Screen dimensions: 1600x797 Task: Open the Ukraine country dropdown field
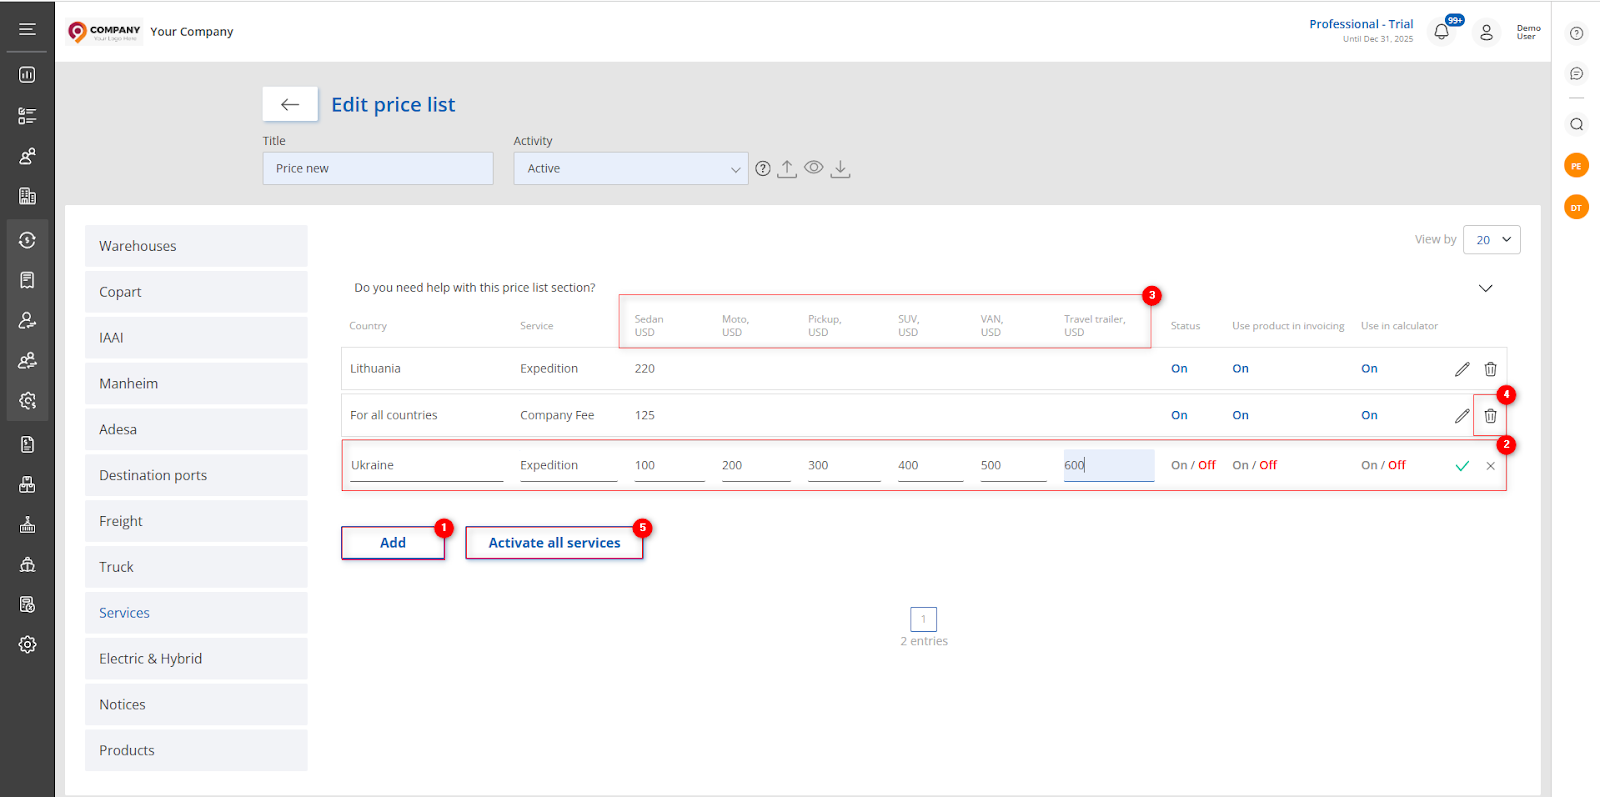427,466
